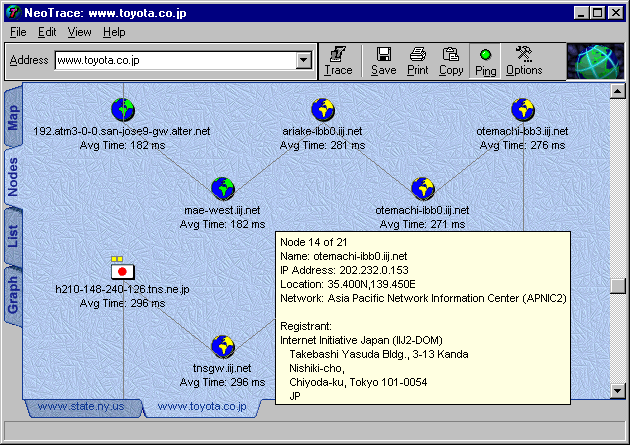Click the 'tnsgw.iij.net' label

(222, 368)
